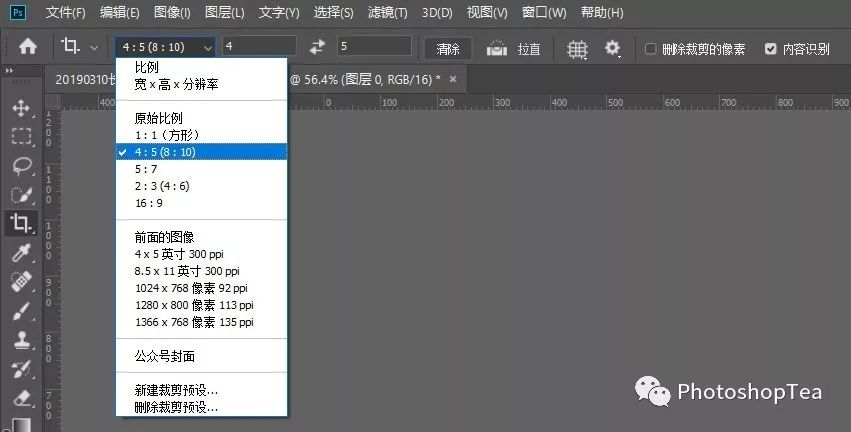Viewport: 851px width, 432px height.
Task: Uncheck 内容识别 checkbox
Action: (x=770, y=49)
